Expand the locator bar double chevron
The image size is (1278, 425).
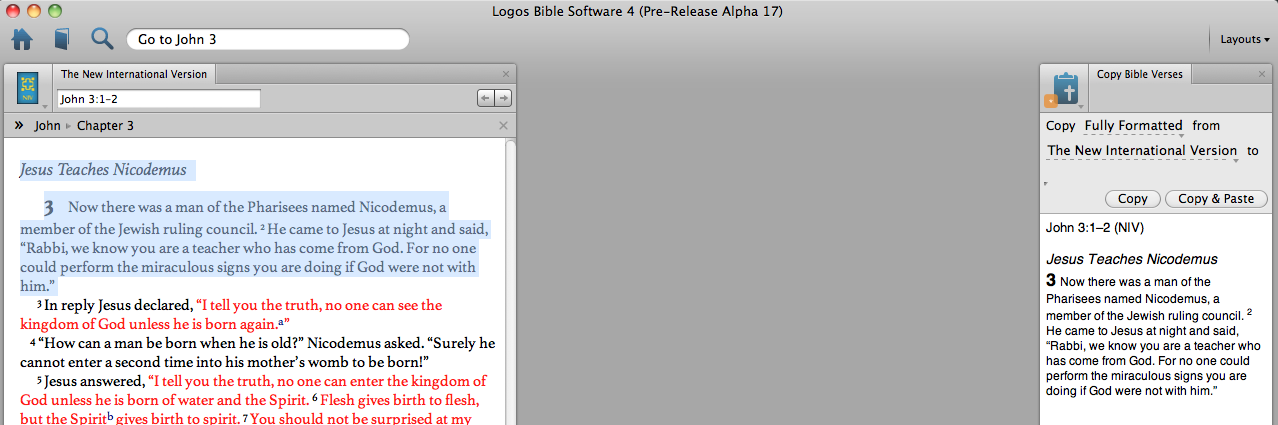click(20, 125)
